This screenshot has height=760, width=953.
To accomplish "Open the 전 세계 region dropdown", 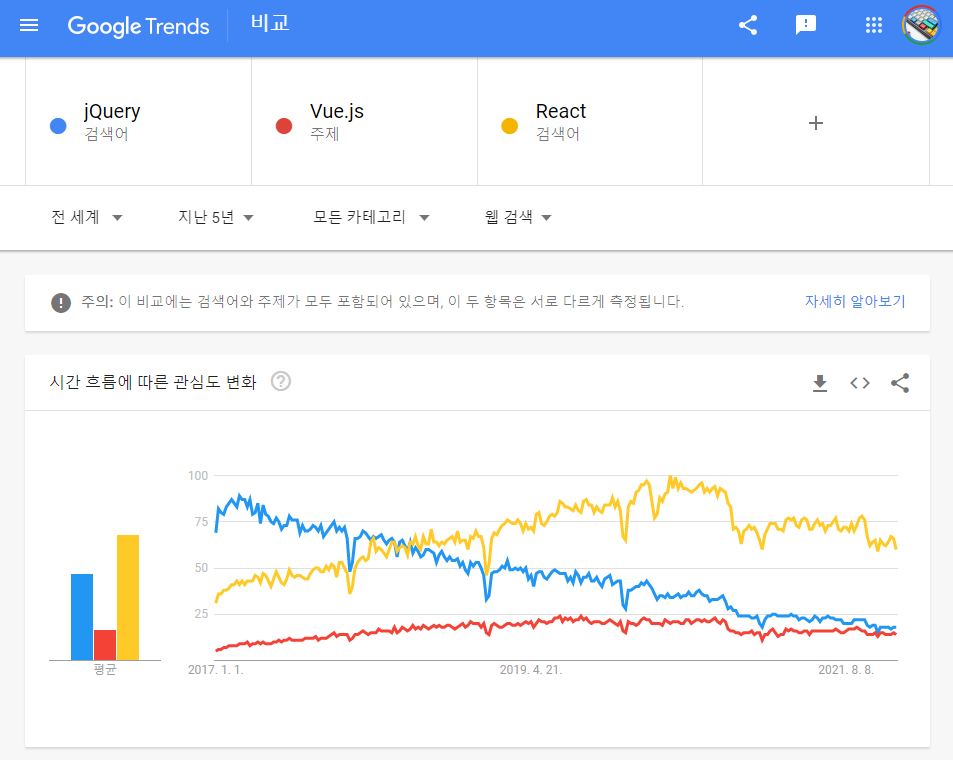I will click(87, 217).
